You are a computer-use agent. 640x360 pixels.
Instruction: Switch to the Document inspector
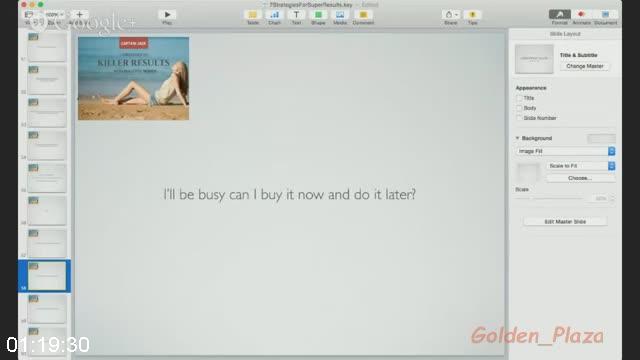point(605,15)
